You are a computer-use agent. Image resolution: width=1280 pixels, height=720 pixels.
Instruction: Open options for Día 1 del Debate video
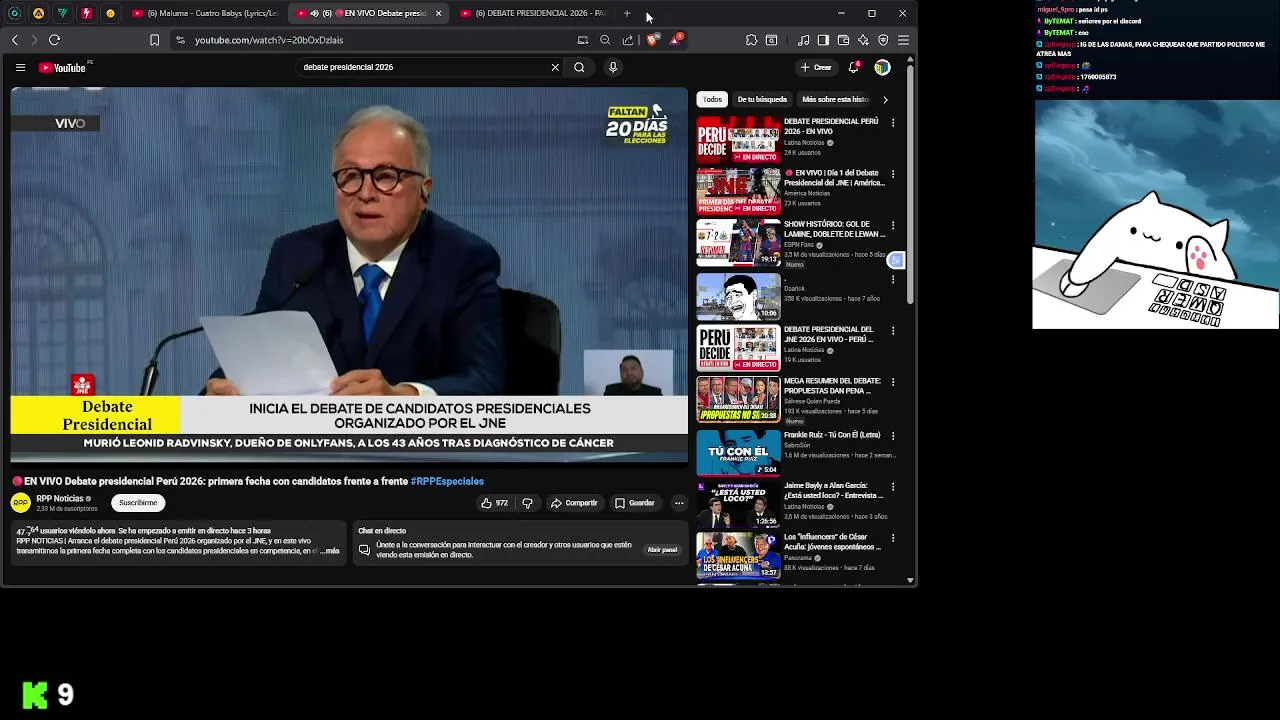pyautogui.click(x=893, y=174)
